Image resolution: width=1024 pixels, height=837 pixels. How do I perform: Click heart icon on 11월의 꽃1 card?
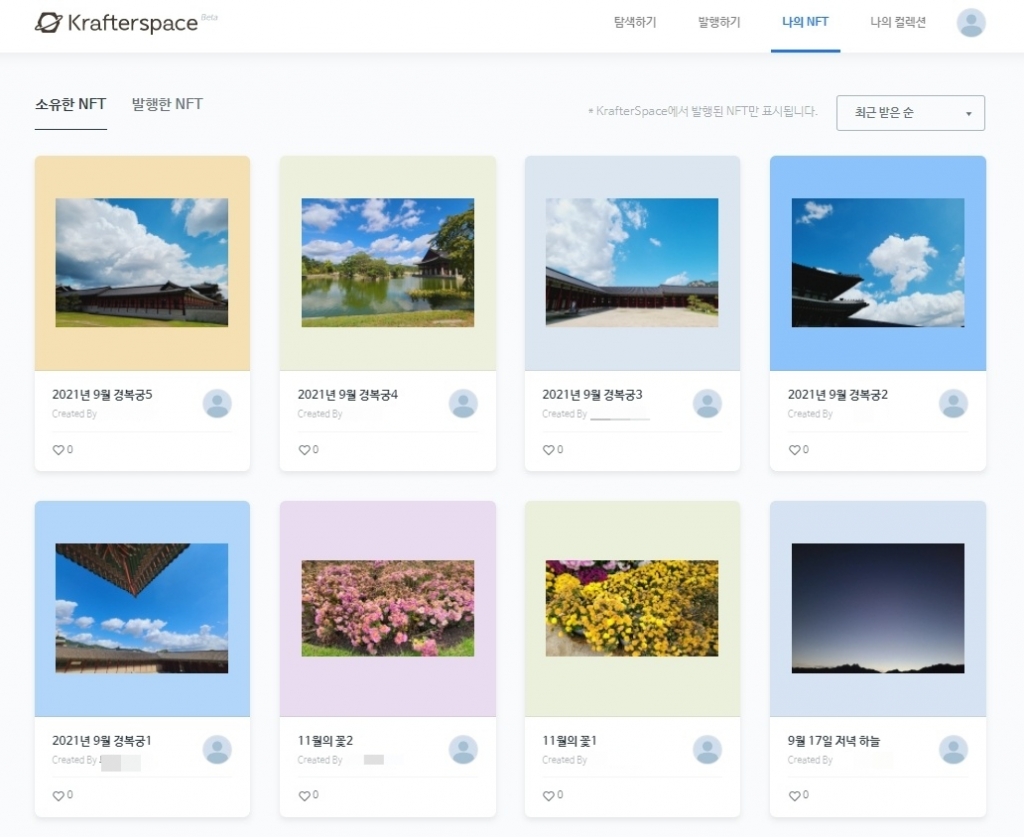tap(548, 796)
